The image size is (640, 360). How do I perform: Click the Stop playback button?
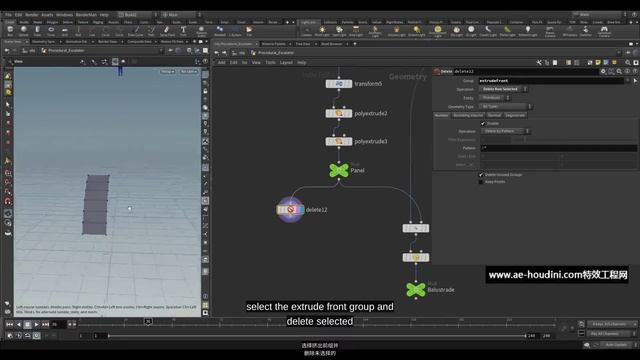[x=27, y=324]
